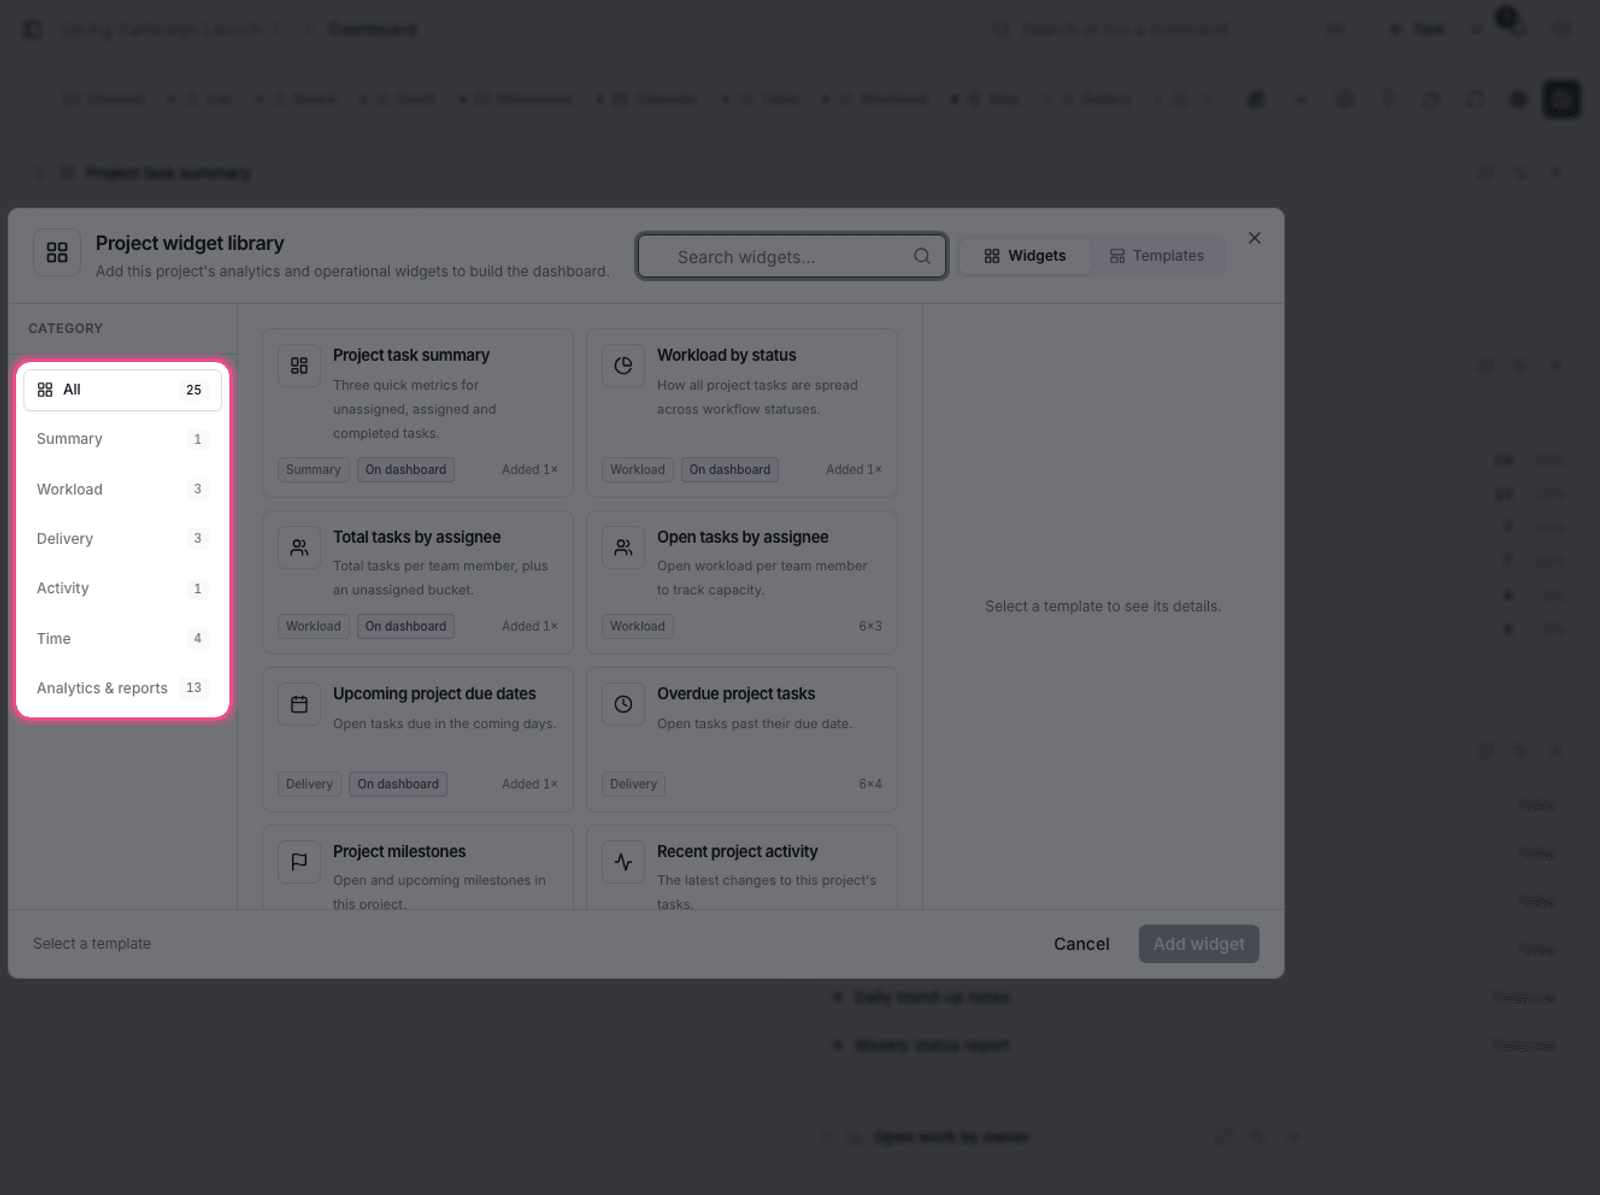Click On dashboard badge on Workload by status
The width and height of the screenshot is (1600, 1195).
pos(730,470)
